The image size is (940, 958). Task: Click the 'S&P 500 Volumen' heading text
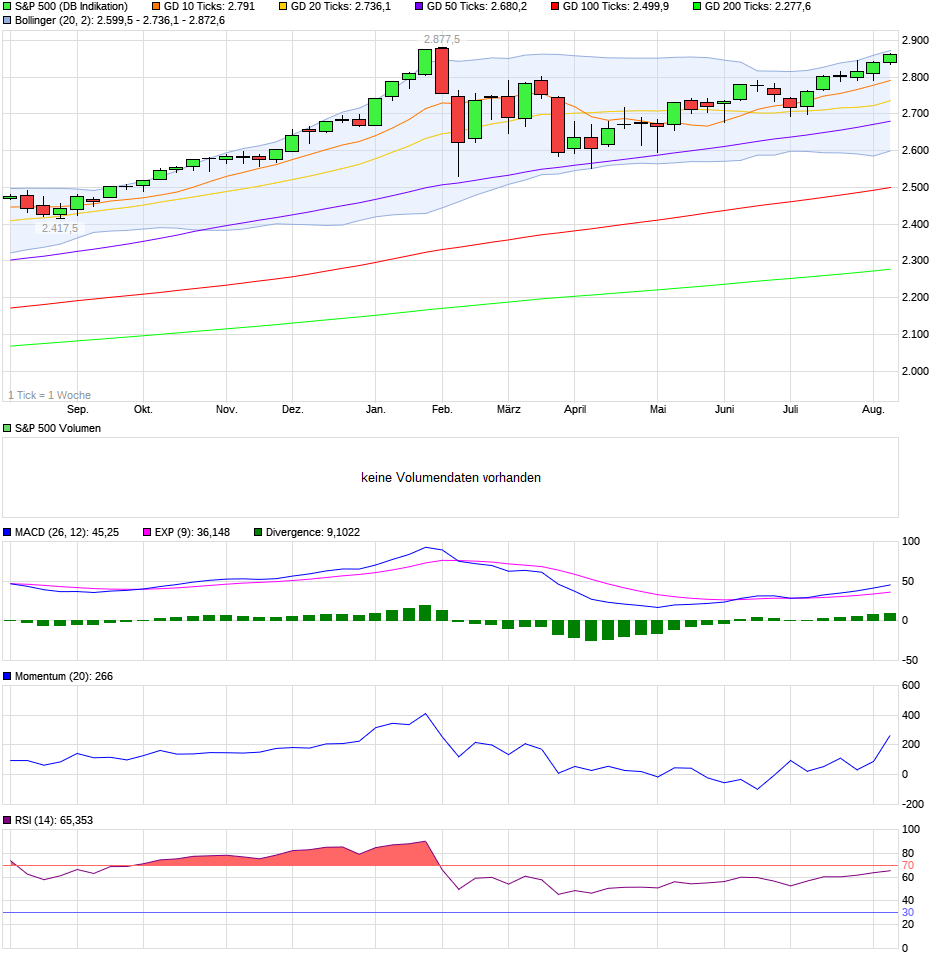58,428
